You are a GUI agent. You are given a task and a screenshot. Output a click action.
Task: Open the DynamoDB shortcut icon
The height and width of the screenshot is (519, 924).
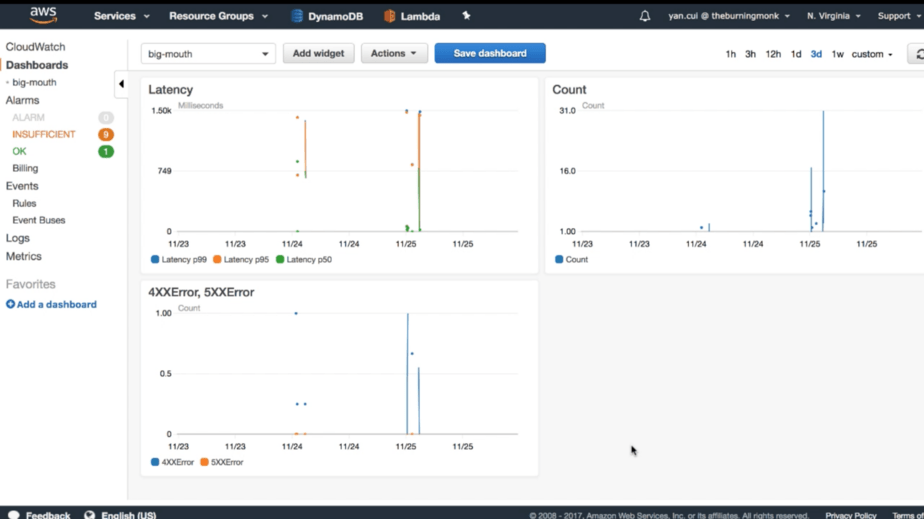pyautogui.click(x=297, y=16)
